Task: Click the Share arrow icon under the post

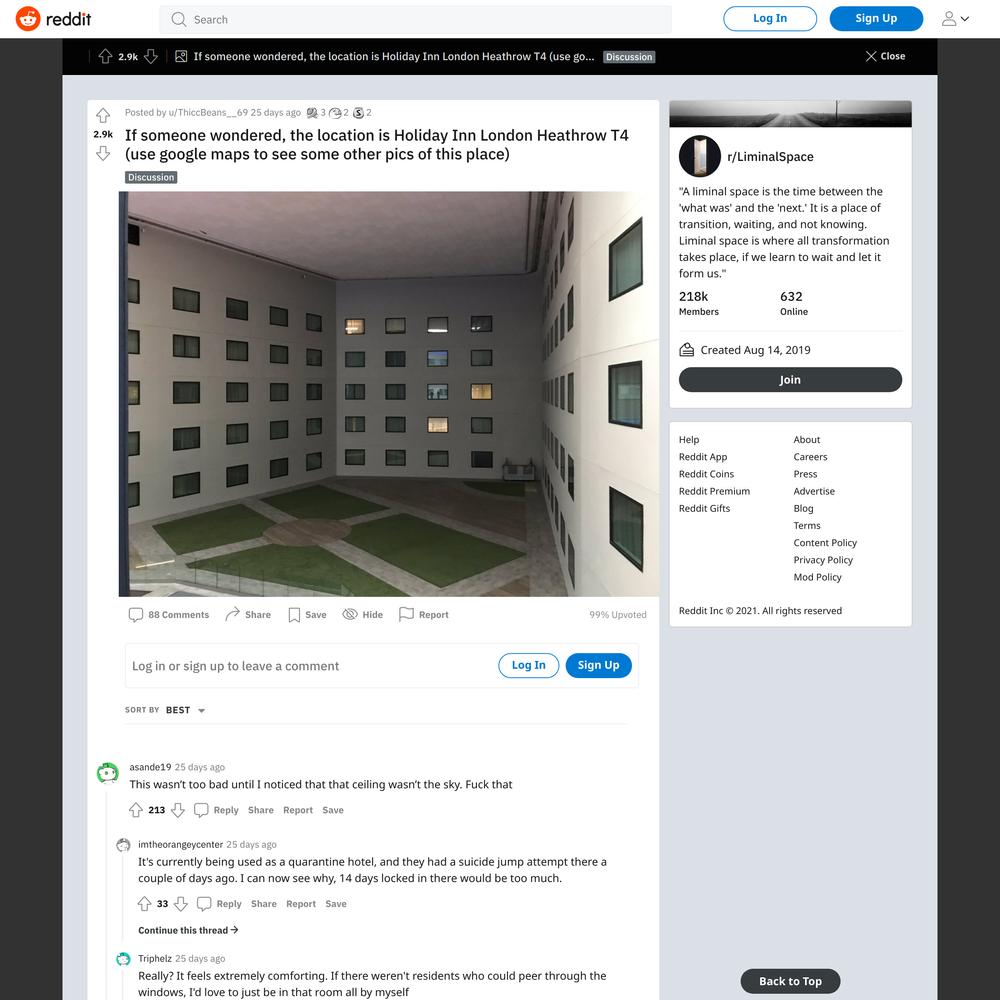Action: click(233, 614)
